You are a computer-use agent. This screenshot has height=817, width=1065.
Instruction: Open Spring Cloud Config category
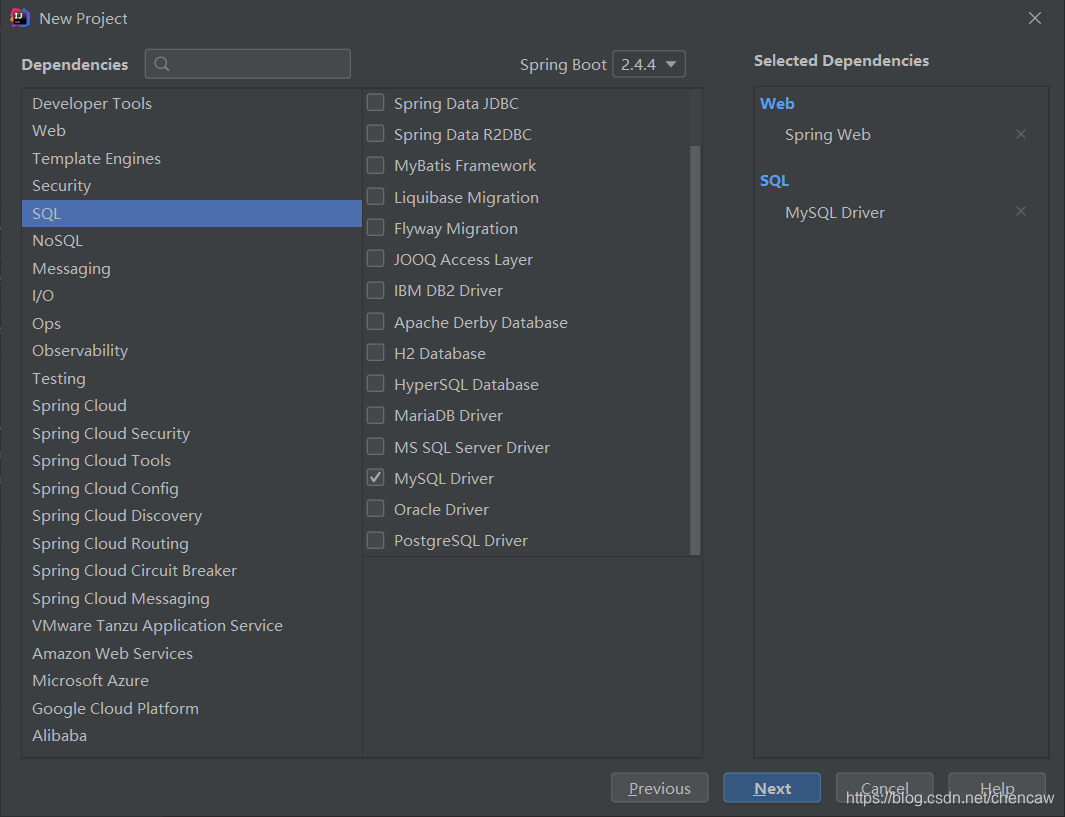click(192, 488)
